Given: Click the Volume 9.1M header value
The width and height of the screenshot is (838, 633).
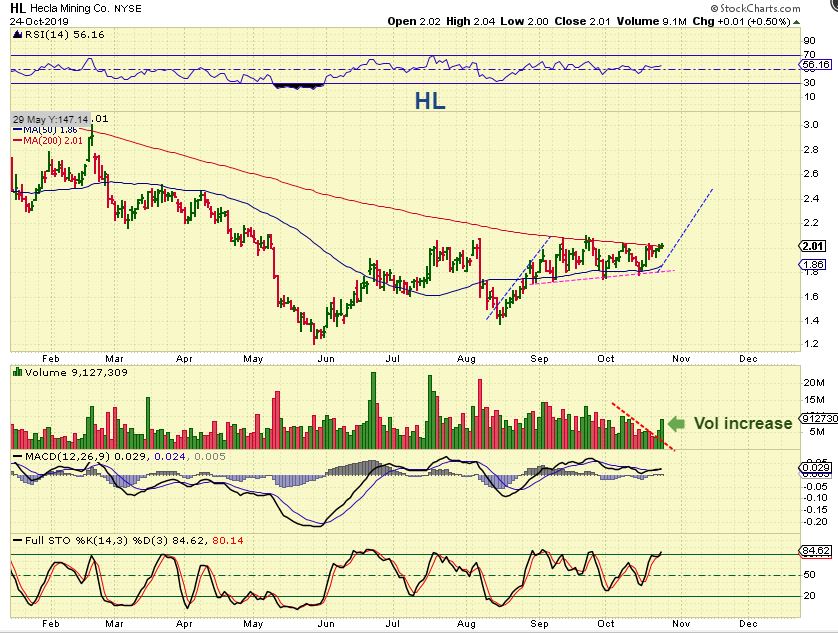Looking at the screenshot, I should click(x=651, y=21).
